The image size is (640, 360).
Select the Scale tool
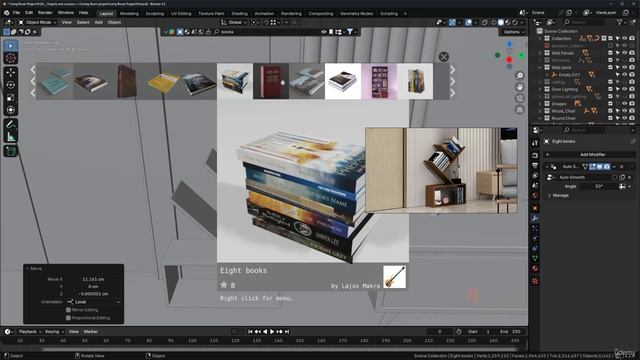point(11,98)
